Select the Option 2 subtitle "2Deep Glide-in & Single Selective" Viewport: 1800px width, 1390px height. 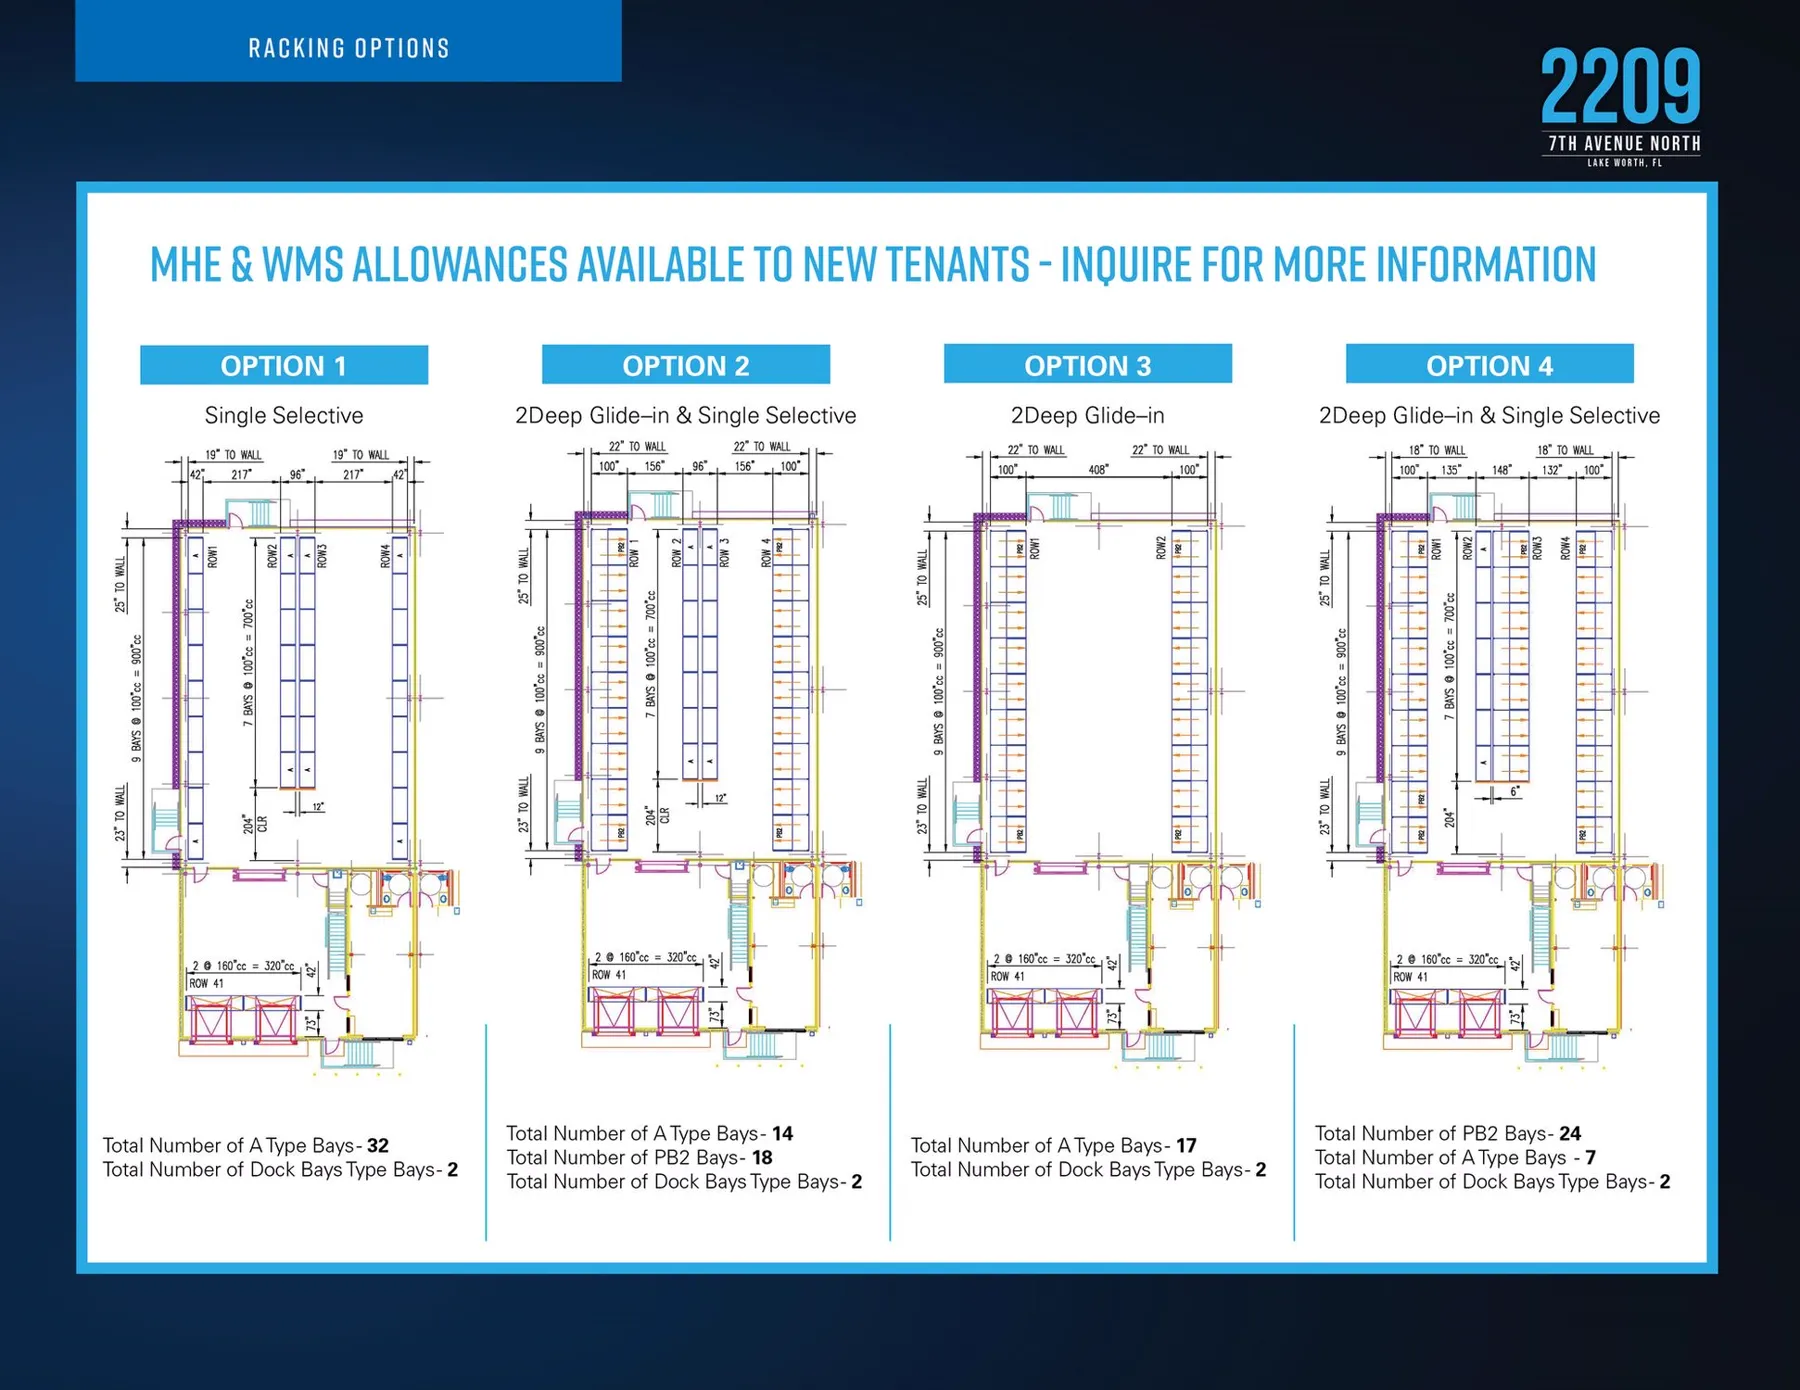[686, 415]
